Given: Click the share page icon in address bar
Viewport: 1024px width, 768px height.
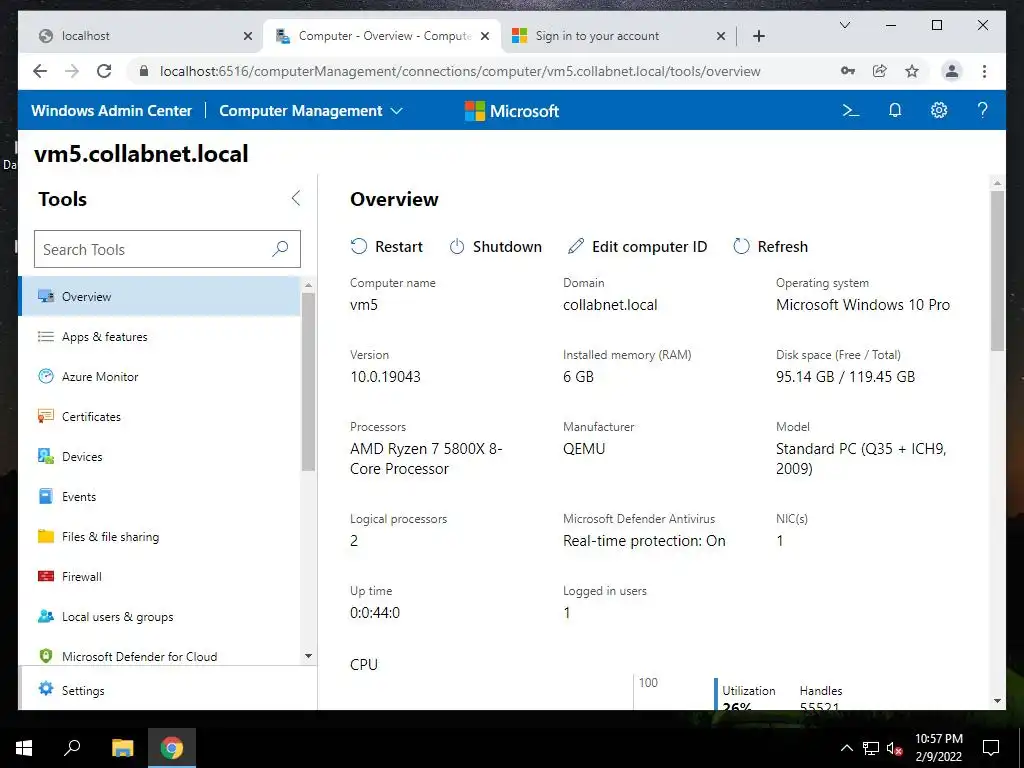Looking at the screenshot, I should (x=880, y=71).
